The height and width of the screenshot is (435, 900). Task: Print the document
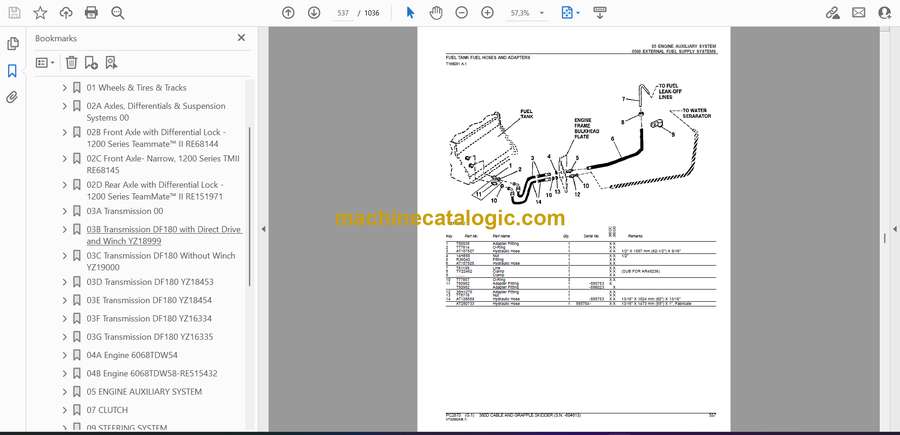click(91, 13)
